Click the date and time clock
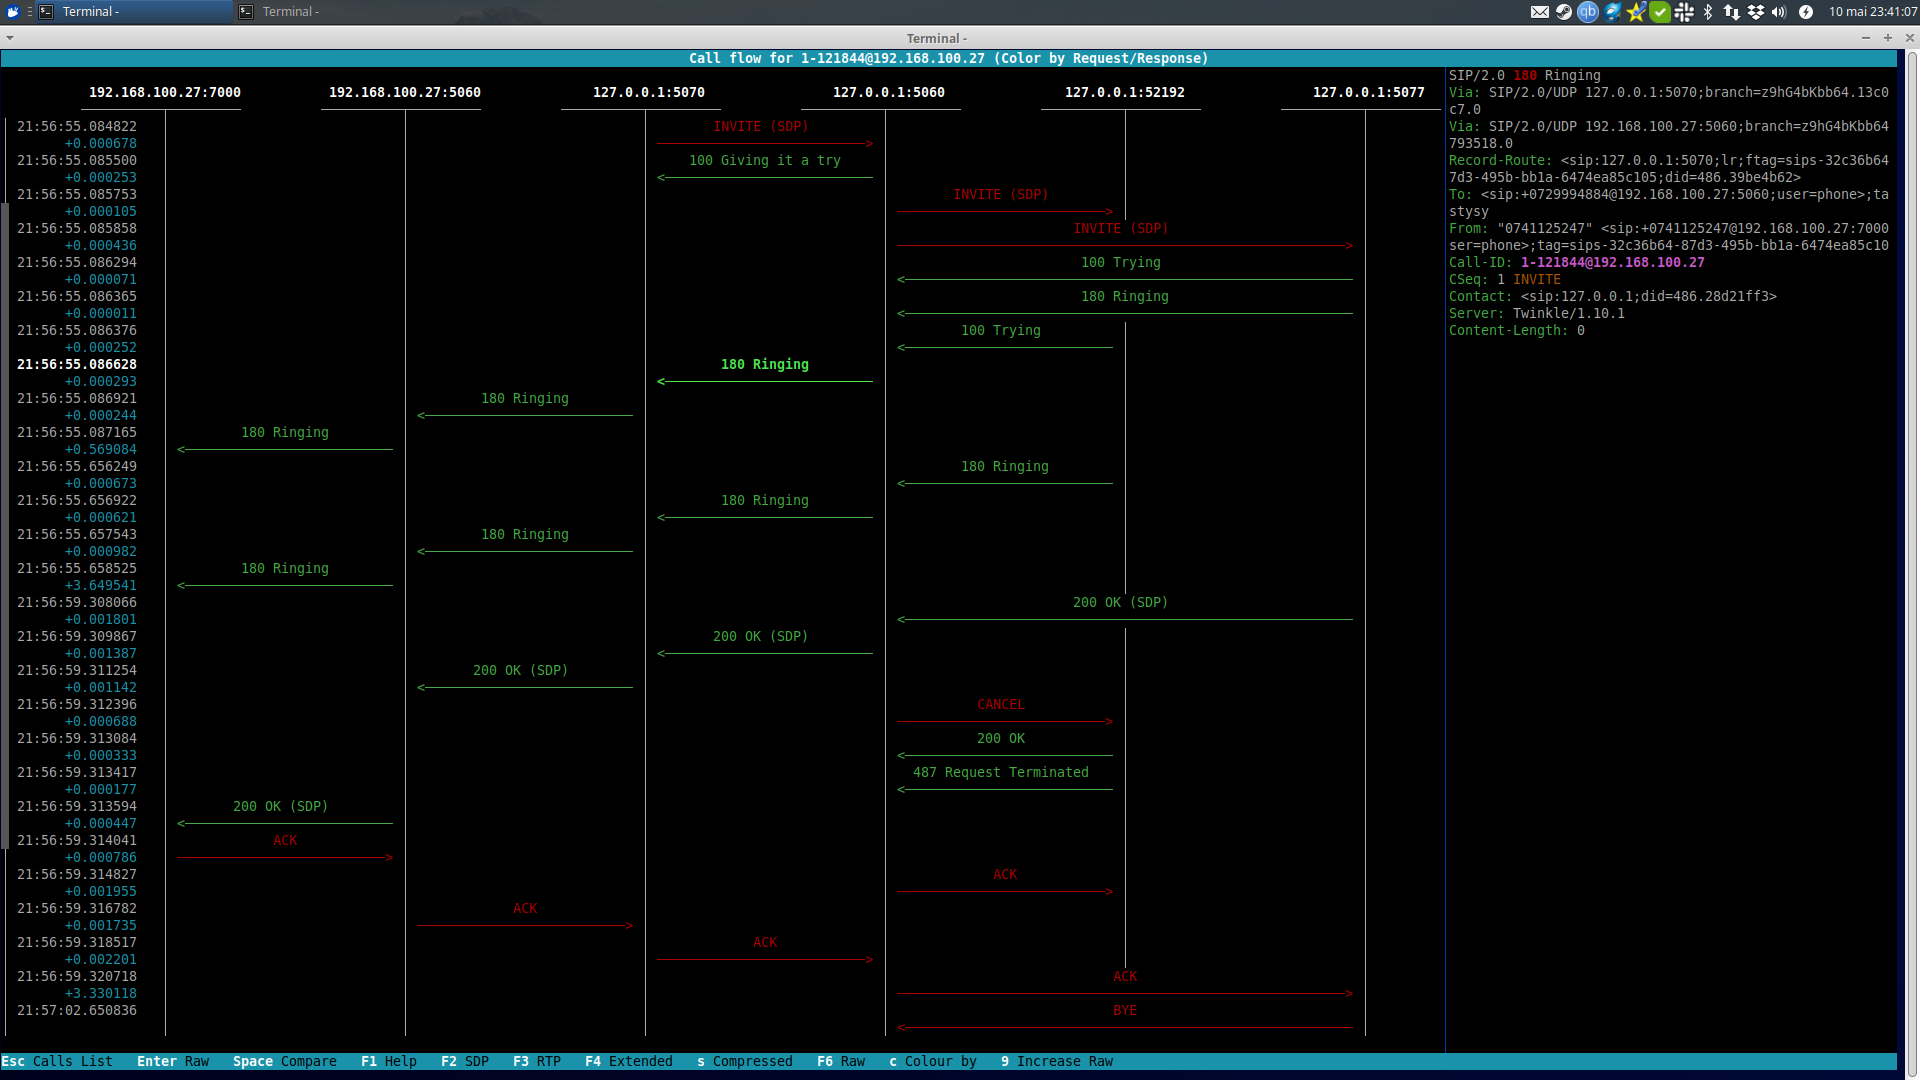Viewport: 1920px width, 1080px height. [x=1872, y=12]
